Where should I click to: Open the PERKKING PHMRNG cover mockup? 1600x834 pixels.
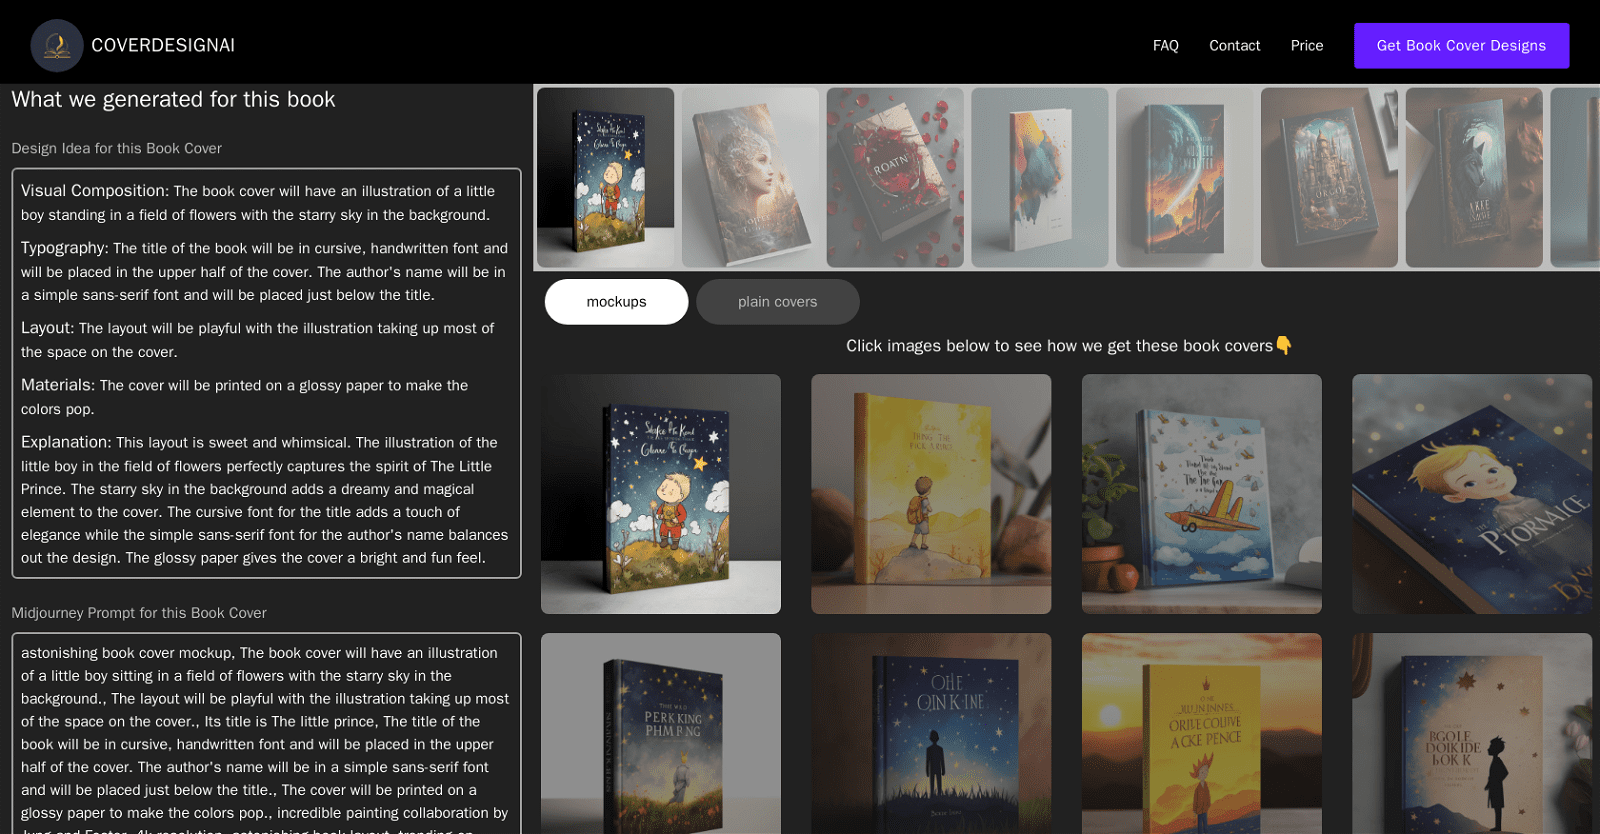click(x=661, y=733)
